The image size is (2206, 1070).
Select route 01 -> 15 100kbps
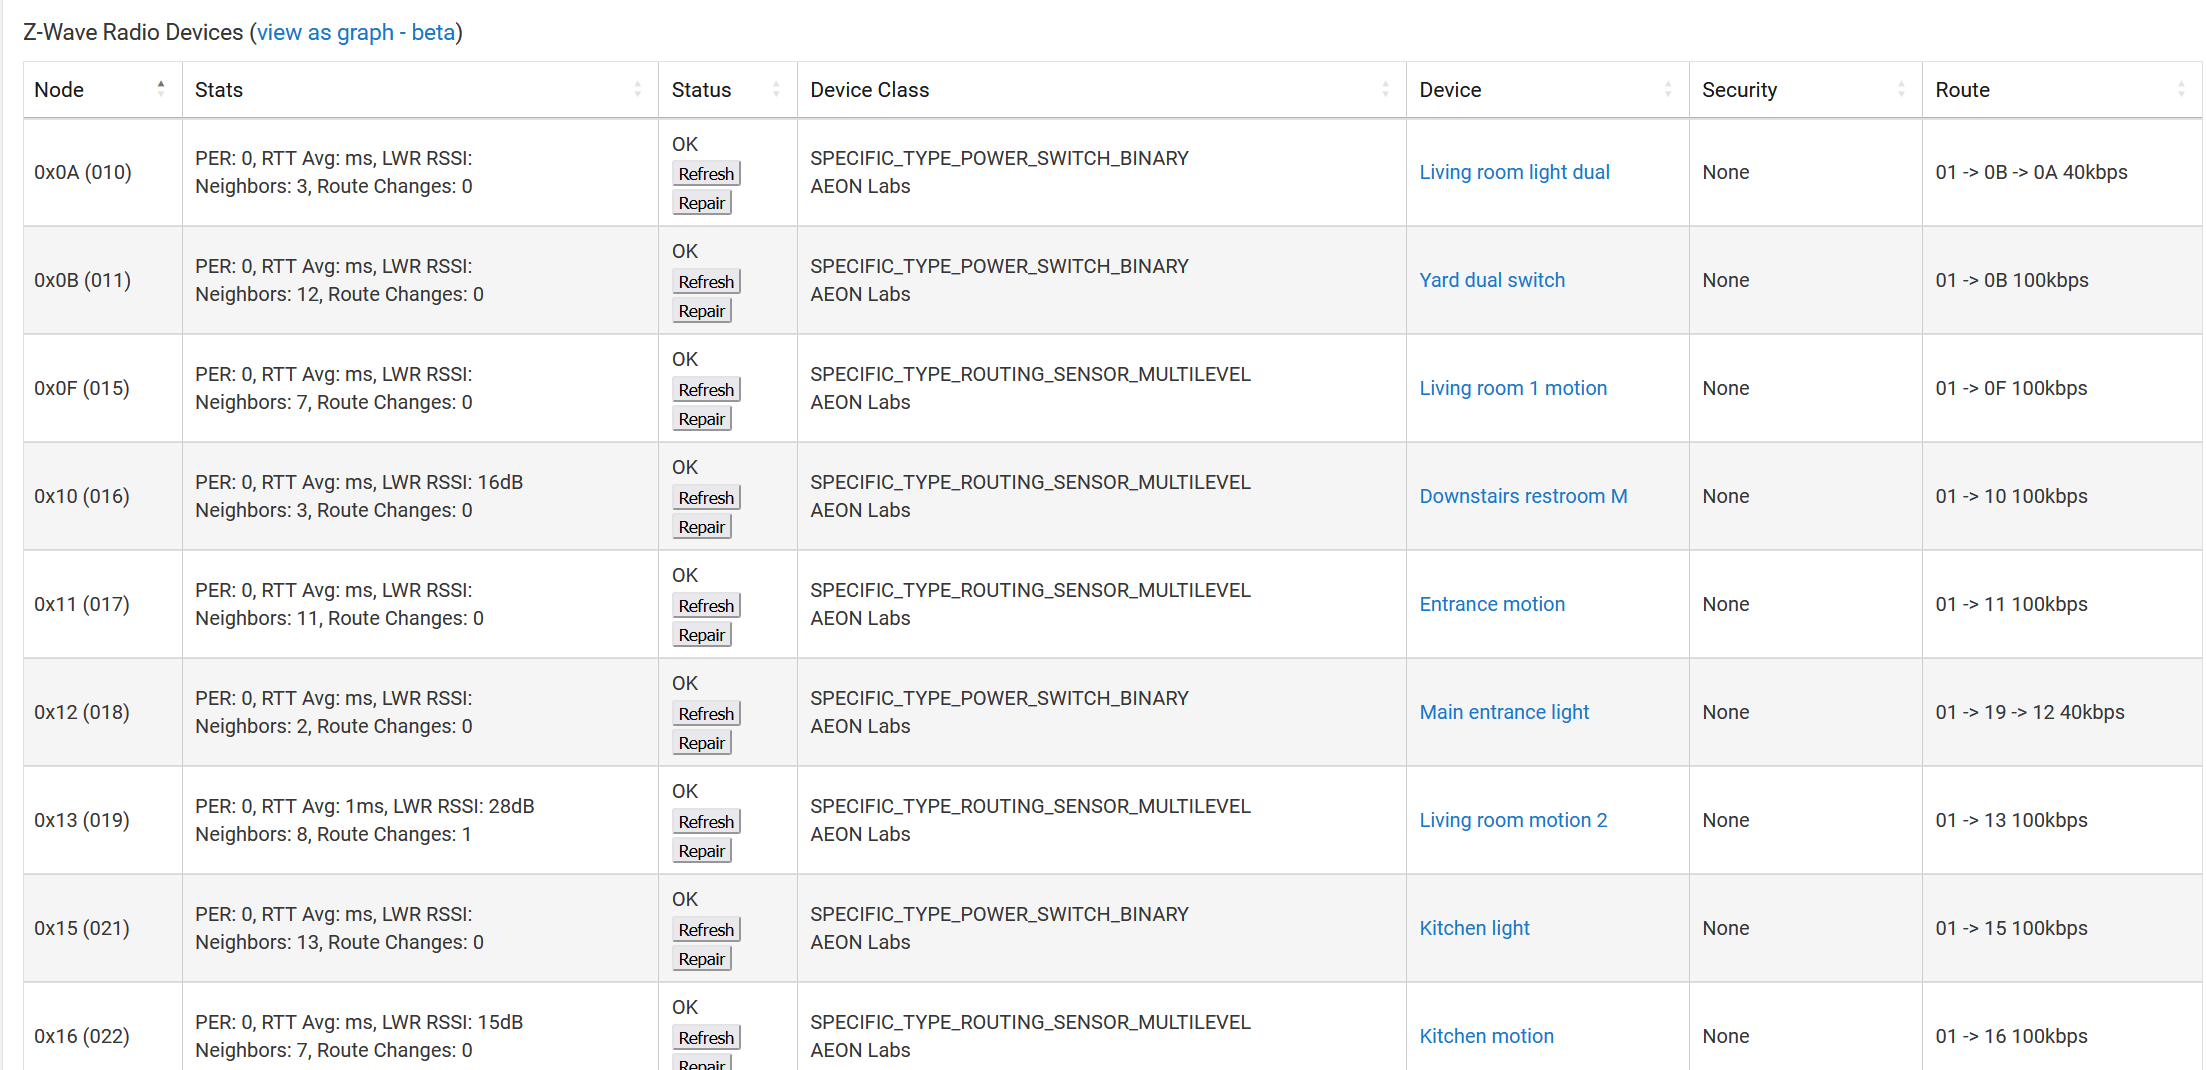click(2011, 928)
